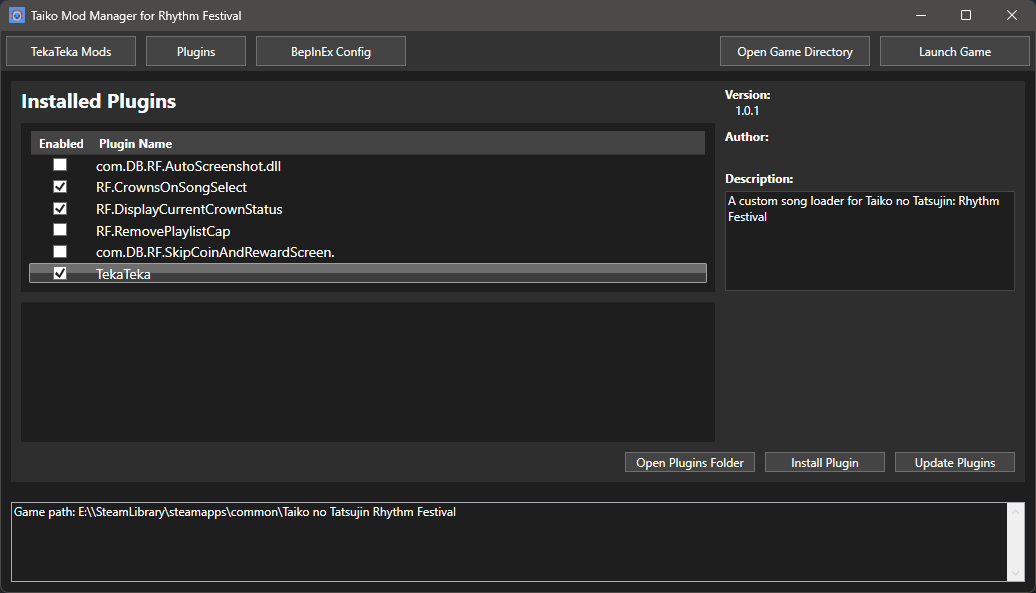This screenshot has width=1036, height=593.
Task: Click the Install Plugin button
Action: 824,462
